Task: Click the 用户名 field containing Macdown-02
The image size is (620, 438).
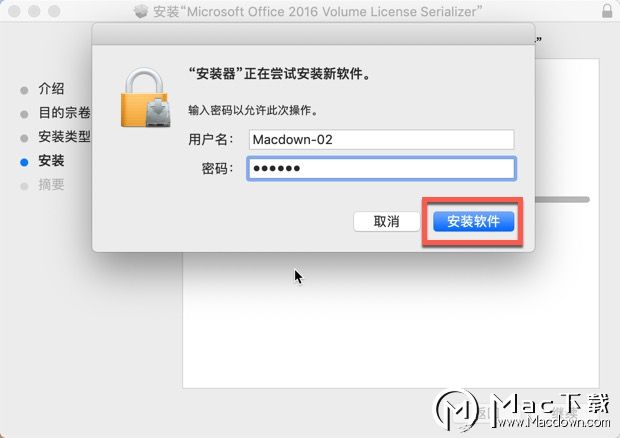Action: 382,140
